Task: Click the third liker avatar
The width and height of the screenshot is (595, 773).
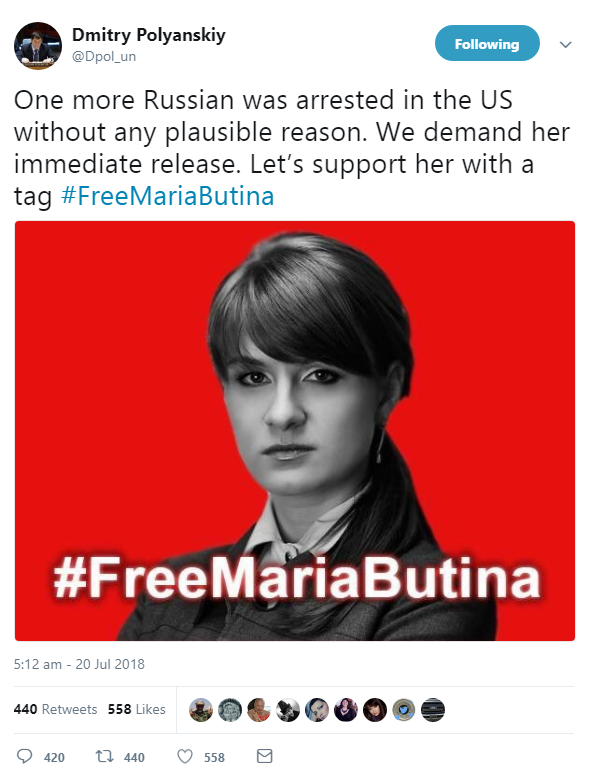Action: click(259, 710)
